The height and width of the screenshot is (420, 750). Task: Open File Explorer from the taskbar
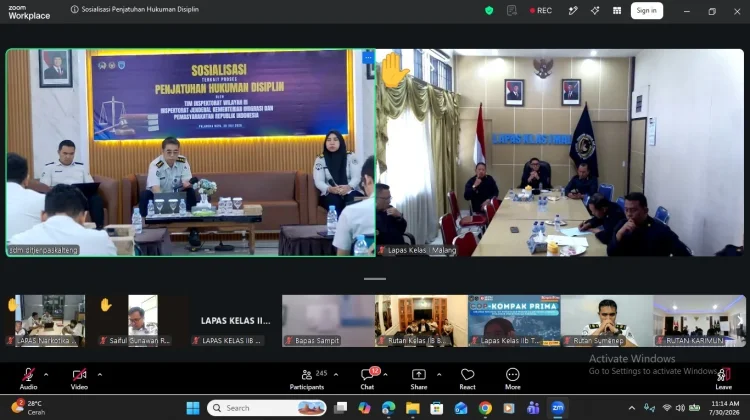pyautogui.click(x=412, y=408)
